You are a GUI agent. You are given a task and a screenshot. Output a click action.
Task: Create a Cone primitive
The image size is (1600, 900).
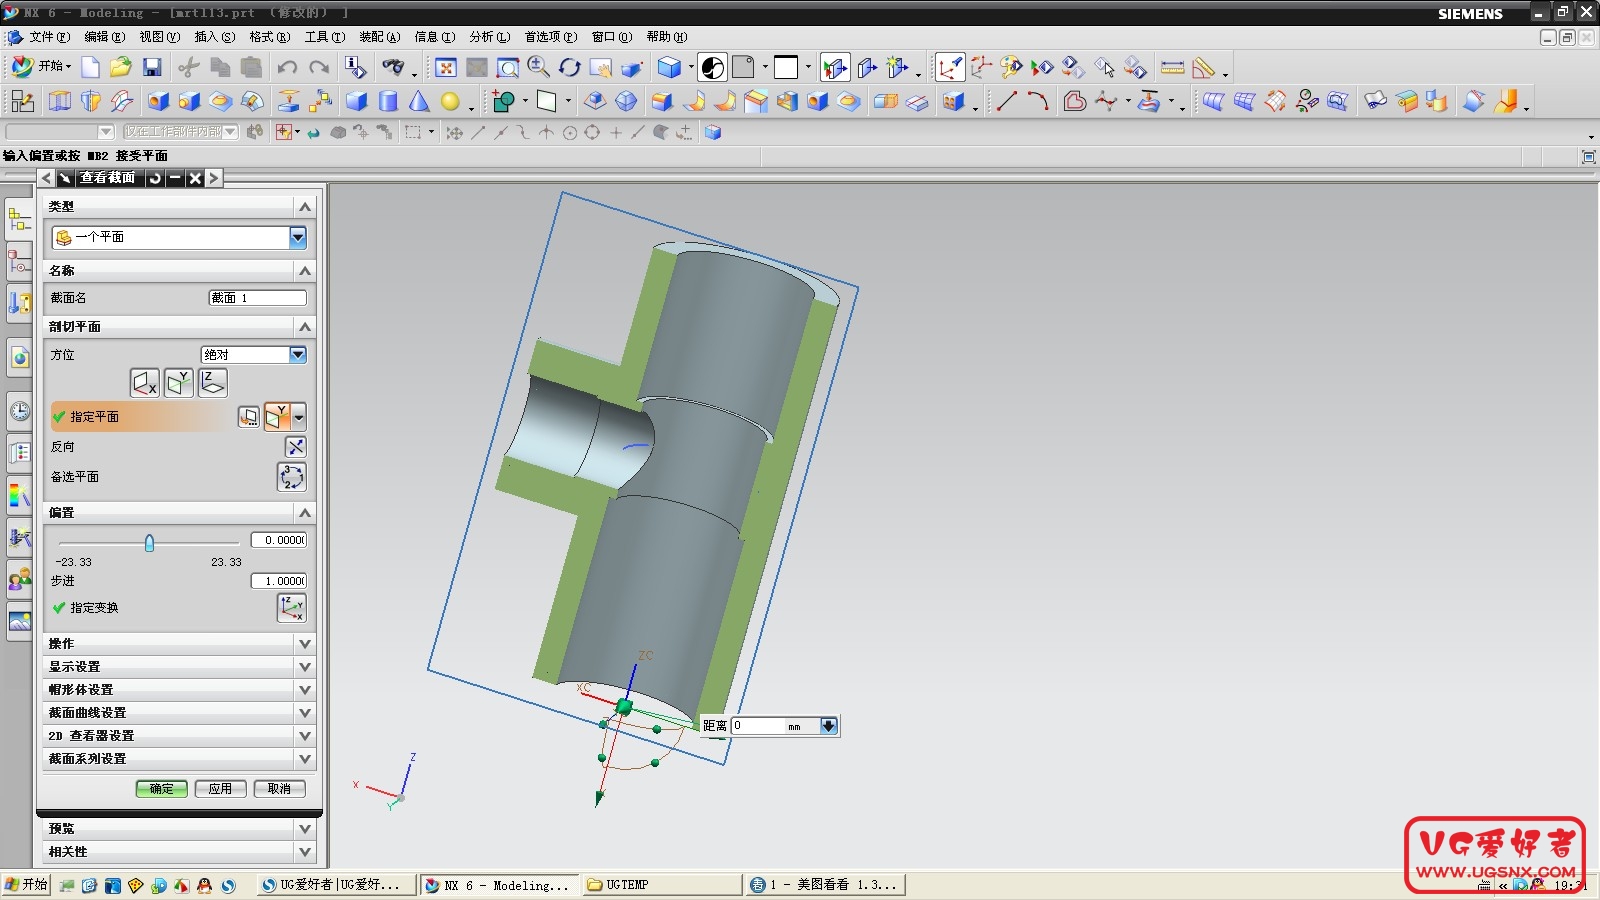click(419, 101)
